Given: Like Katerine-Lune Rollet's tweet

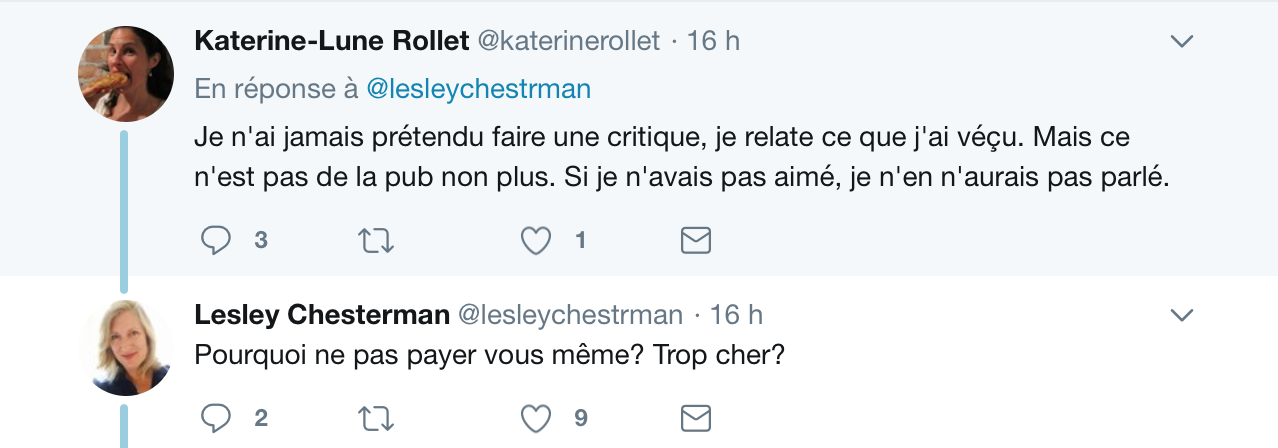Looking at the screenshot, I should click(x=537, y=241).
